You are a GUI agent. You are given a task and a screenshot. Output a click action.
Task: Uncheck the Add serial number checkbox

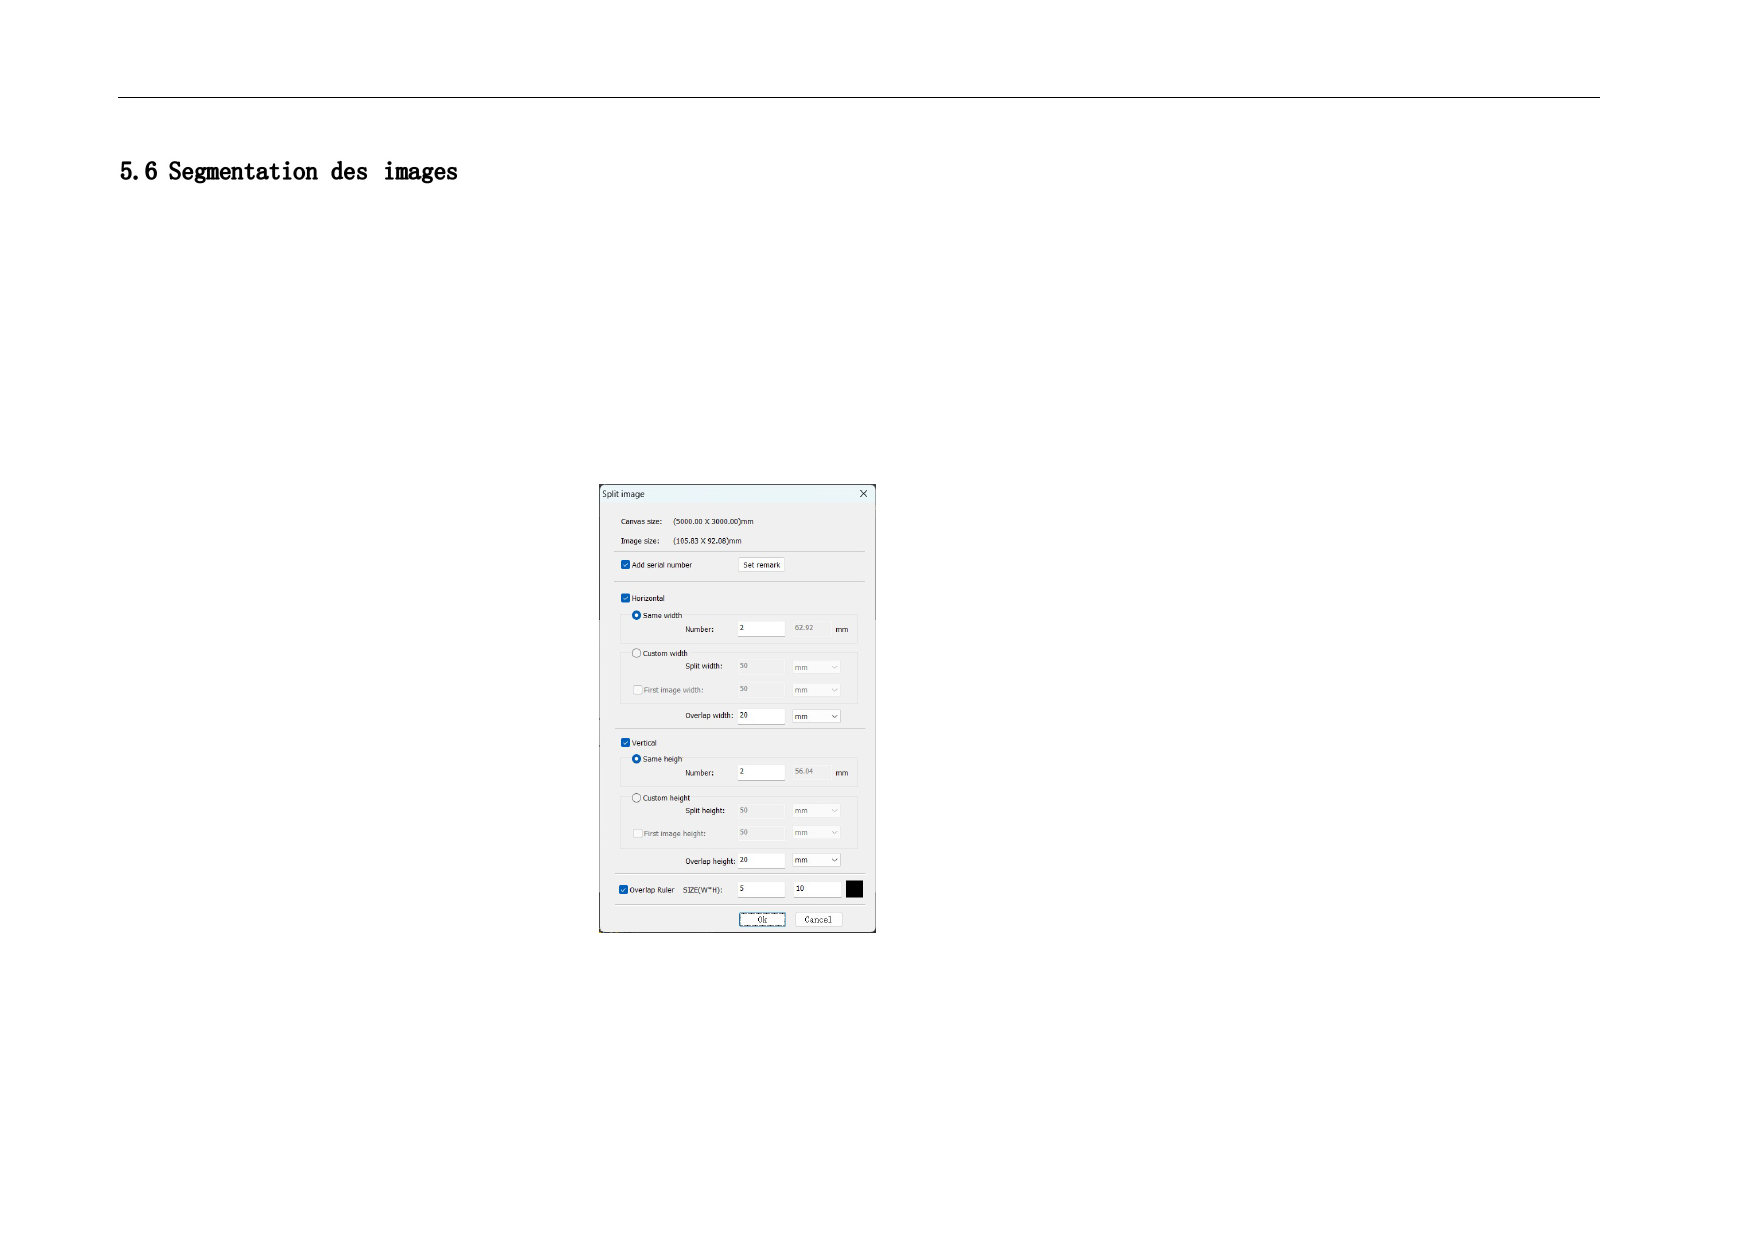pos(626,565)
